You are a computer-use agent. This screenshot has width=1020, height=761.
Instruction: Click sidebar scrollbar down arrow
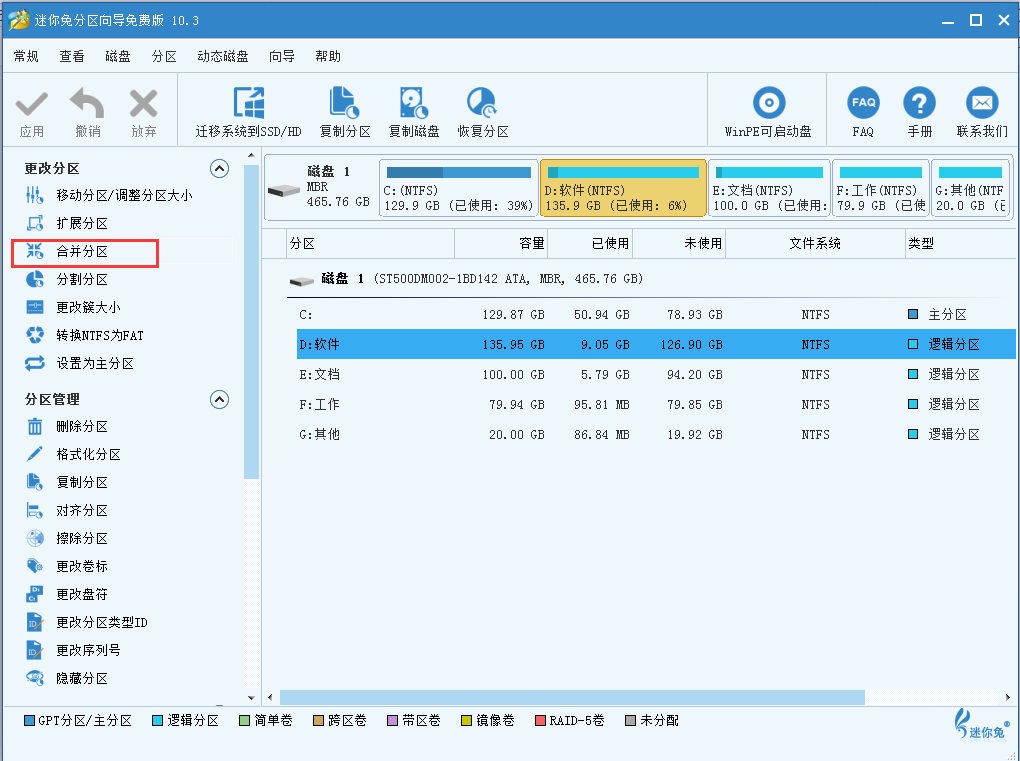pos(251,697)
